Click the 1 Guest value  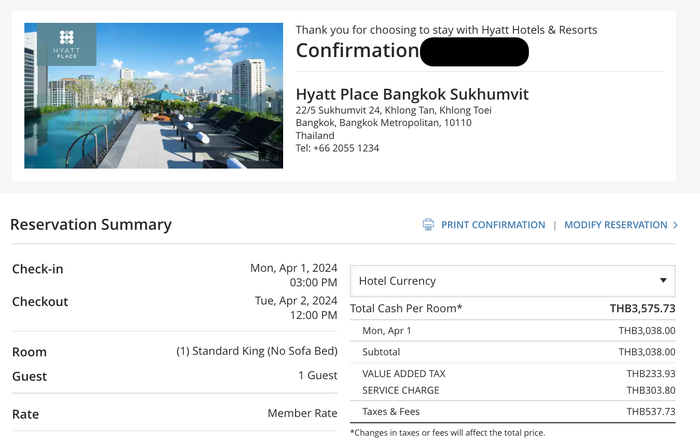click(317, 375)
